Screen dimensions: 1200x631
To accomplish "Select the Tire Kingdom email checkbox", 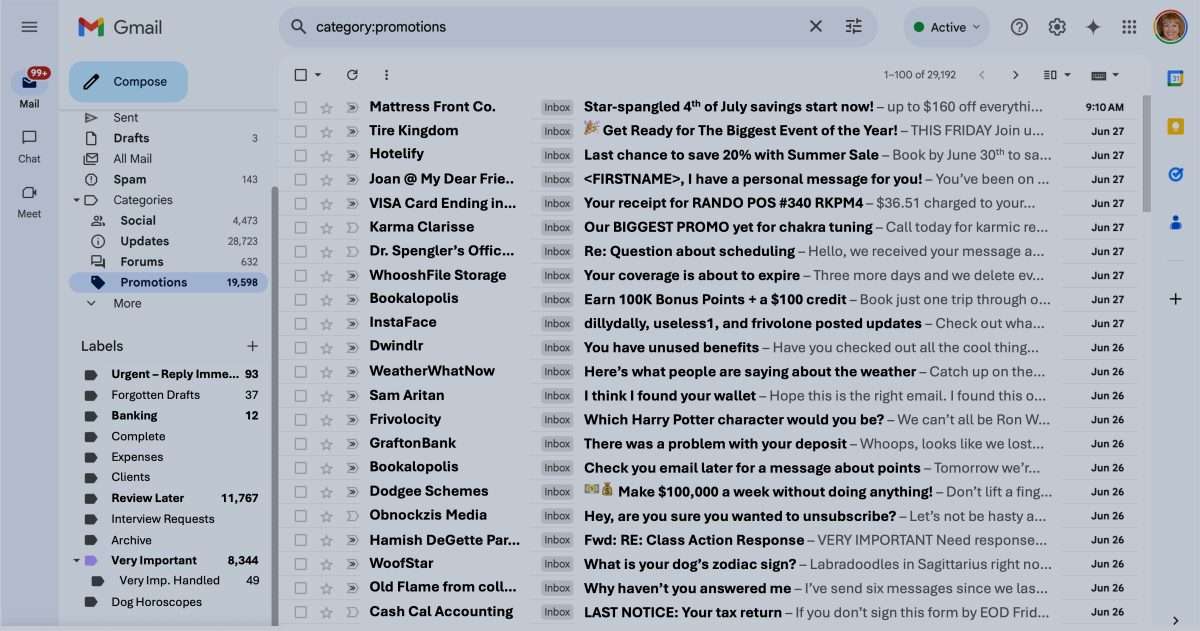I will [301, 131].
